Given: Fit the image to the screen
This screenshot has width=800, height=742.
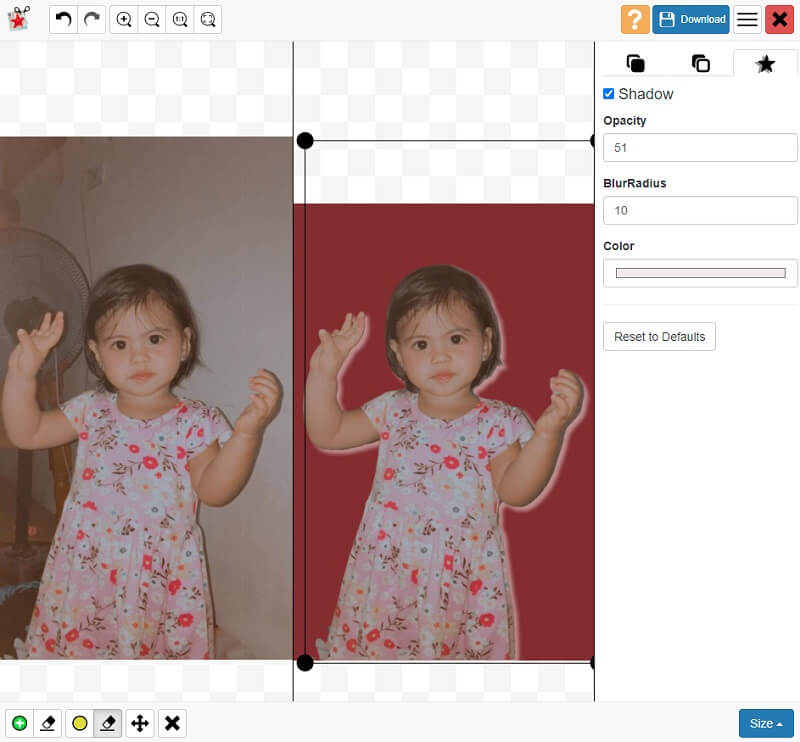Looking at the screenshot, I should 207,19.
